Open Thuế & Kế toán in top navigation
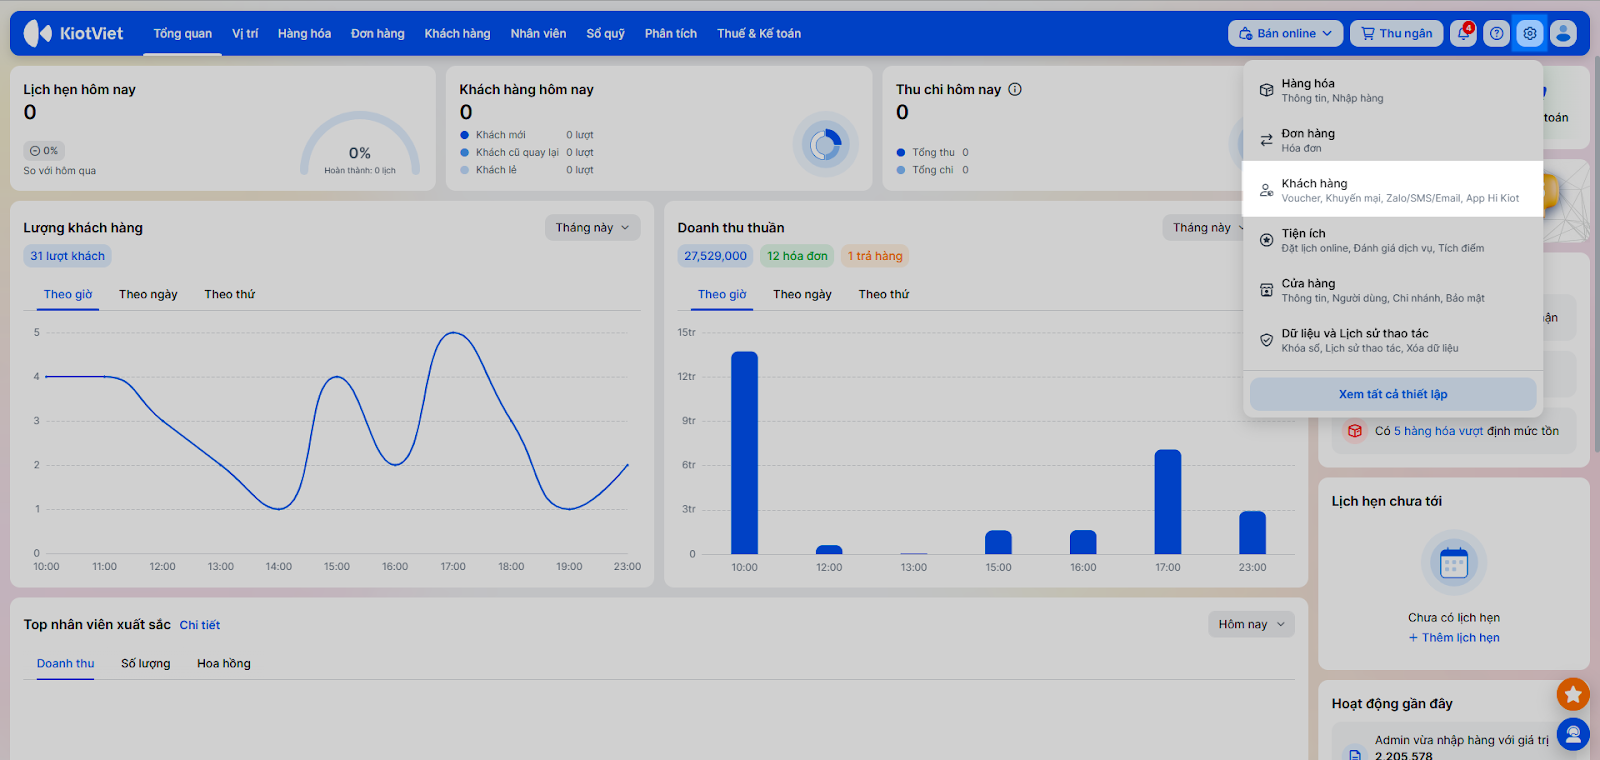1600x760 pixels. 759,33
